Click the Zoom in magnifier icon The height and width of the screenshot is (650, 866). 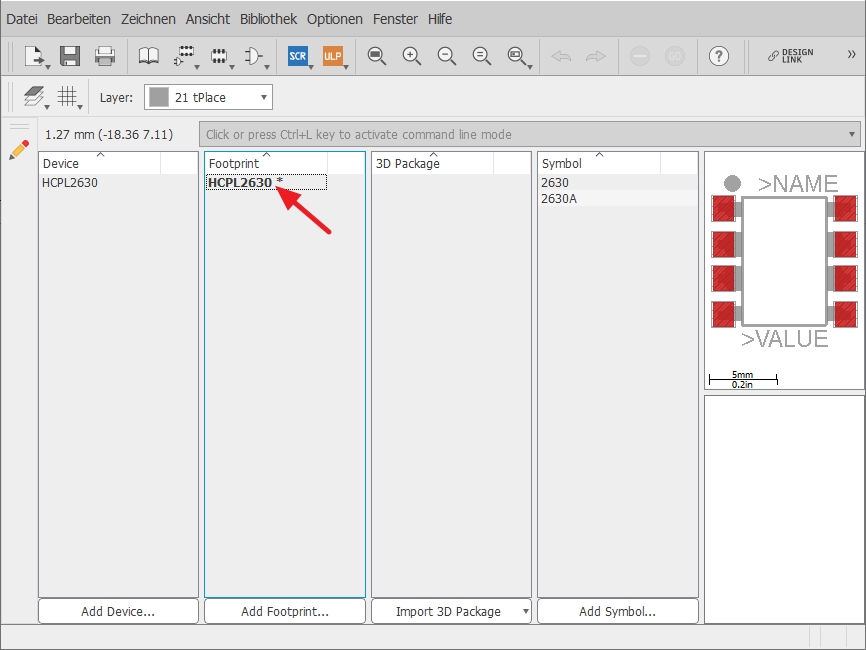coord(411,56)
